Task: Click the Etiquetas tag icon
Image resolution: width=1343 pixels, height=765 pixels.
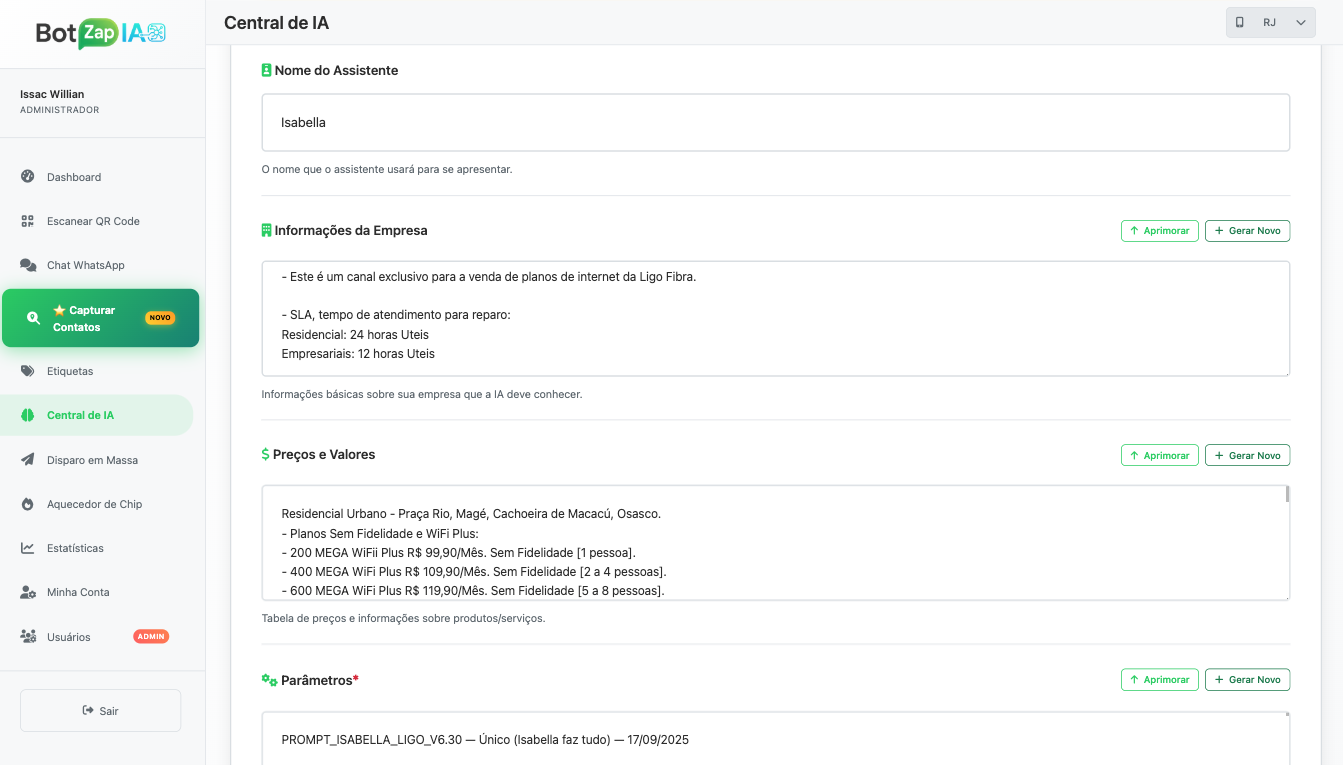Action: point(28,371)
